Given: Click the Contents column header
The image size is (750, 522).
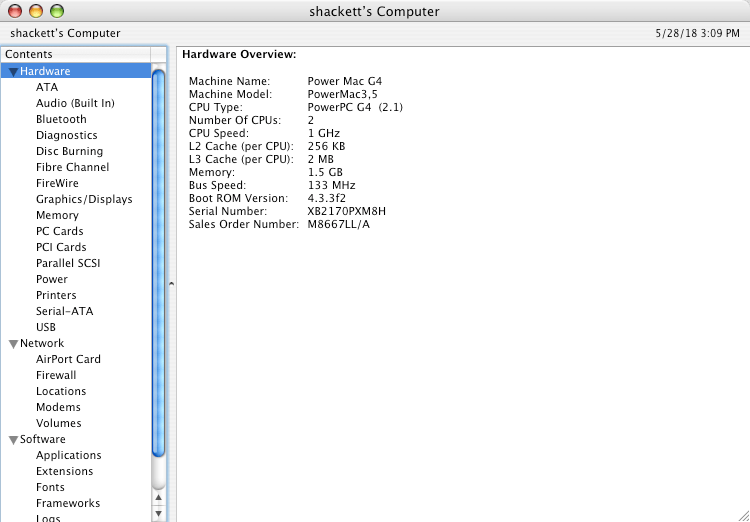Looking at the screenshot, I should click(76, 54).
